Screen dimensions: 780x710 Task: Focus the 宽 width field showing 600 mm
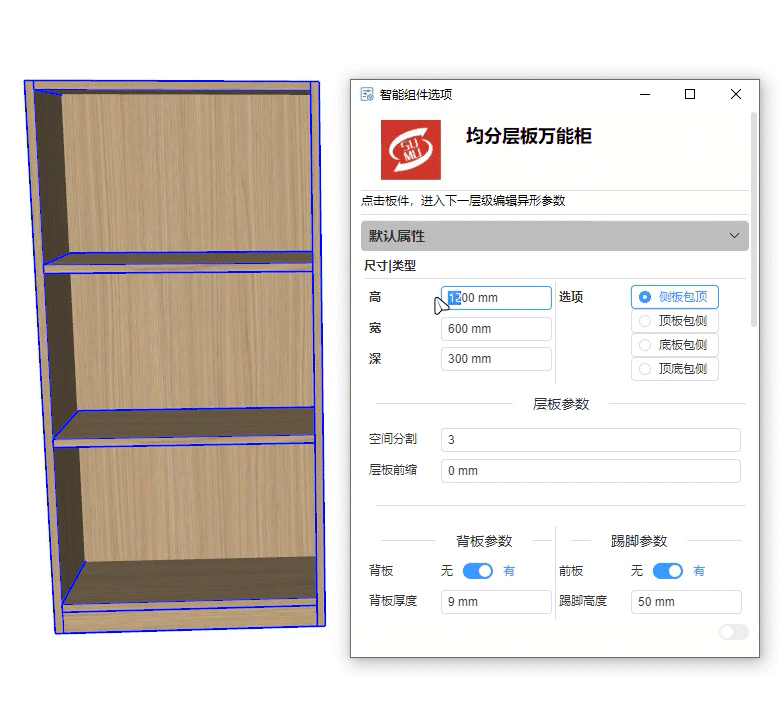pos(496,329)
